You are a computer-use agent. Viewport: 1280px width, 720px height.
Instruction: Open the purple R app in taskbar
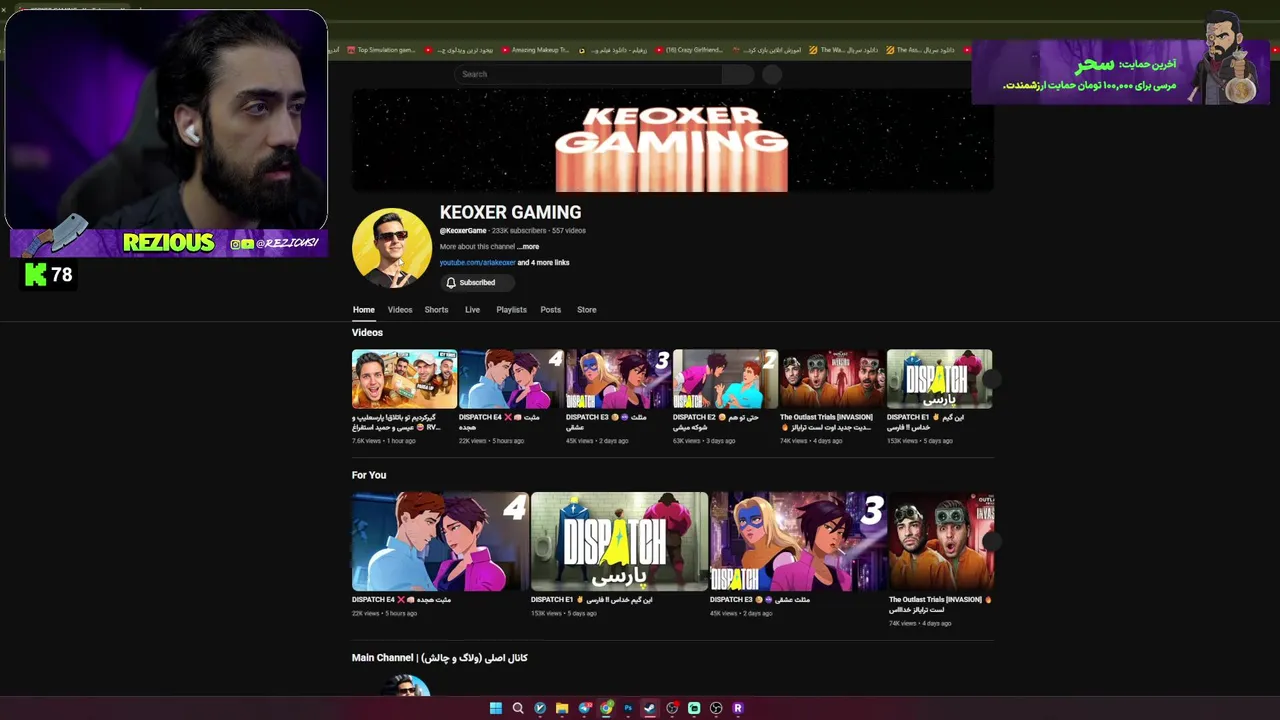(x=738, y=708)
